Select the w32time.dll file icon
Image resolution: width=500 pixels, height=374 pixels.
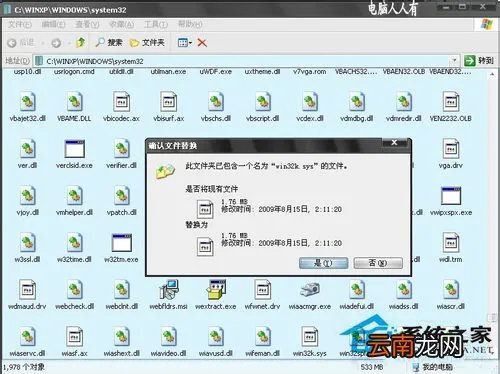point(74,243)
